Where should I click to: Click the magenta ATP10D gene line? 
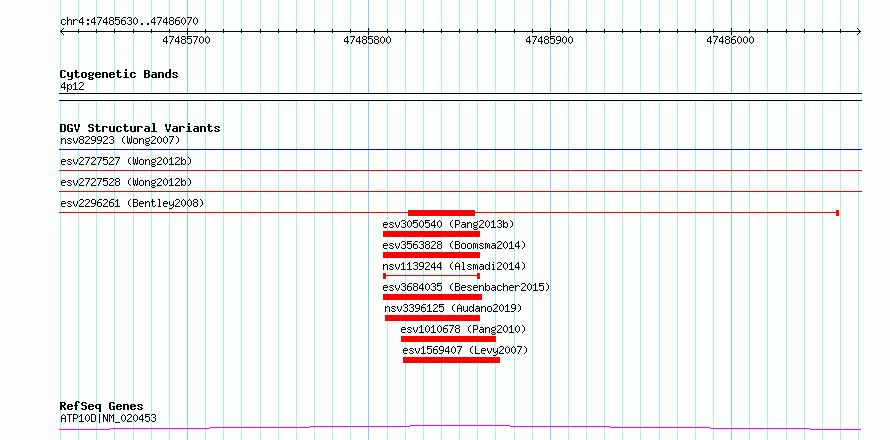pos(460,427)
